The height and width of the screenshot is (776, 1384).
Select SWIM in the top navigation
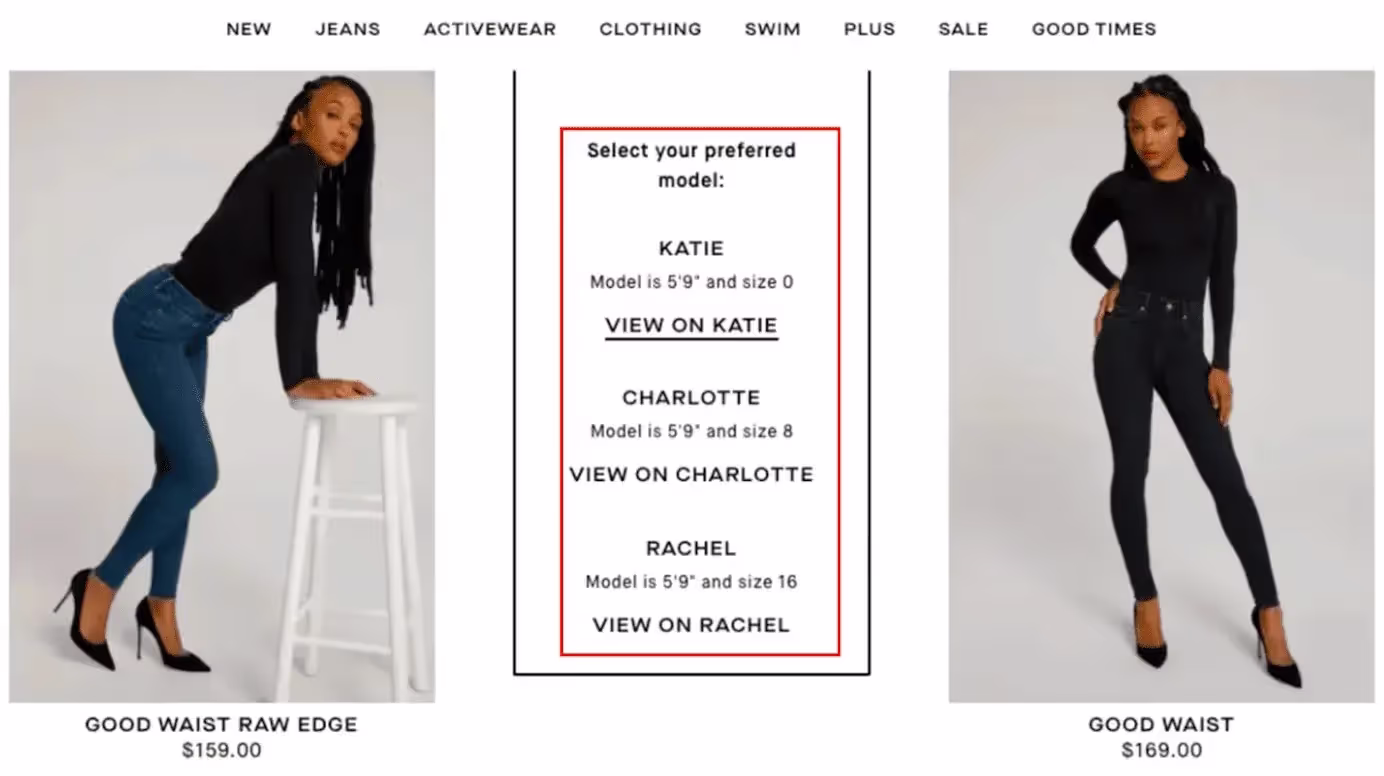tap(772, 29)
